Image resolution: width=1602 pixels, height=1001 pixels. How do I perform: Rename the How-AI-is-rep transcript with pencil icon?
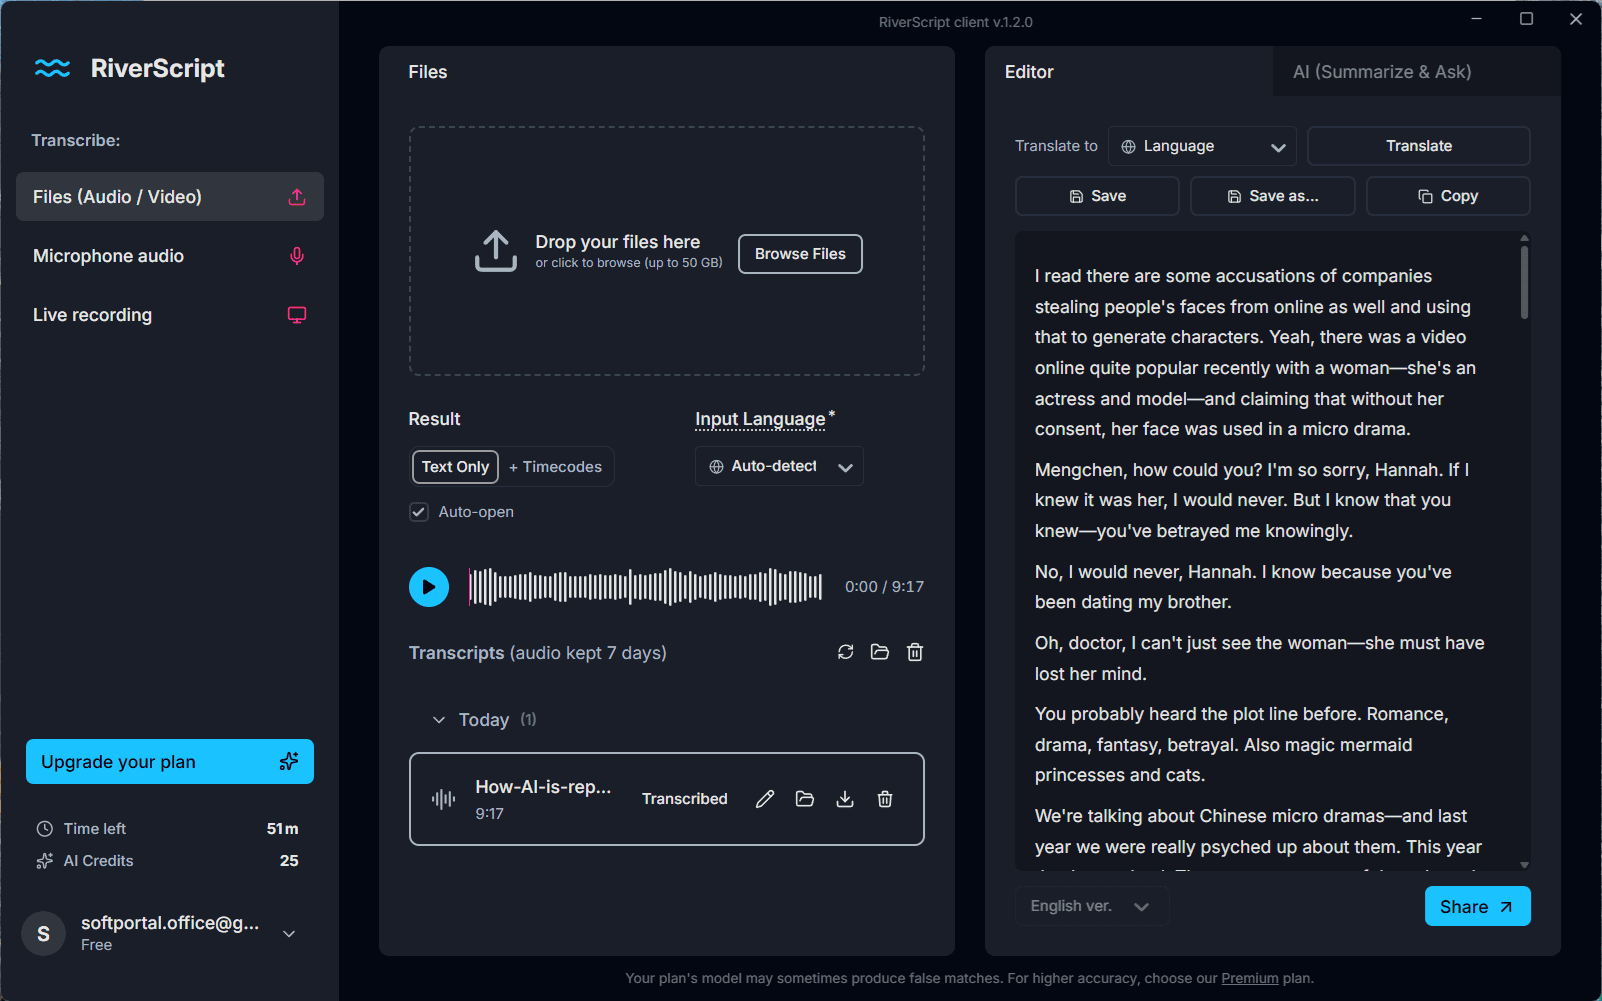765,799
